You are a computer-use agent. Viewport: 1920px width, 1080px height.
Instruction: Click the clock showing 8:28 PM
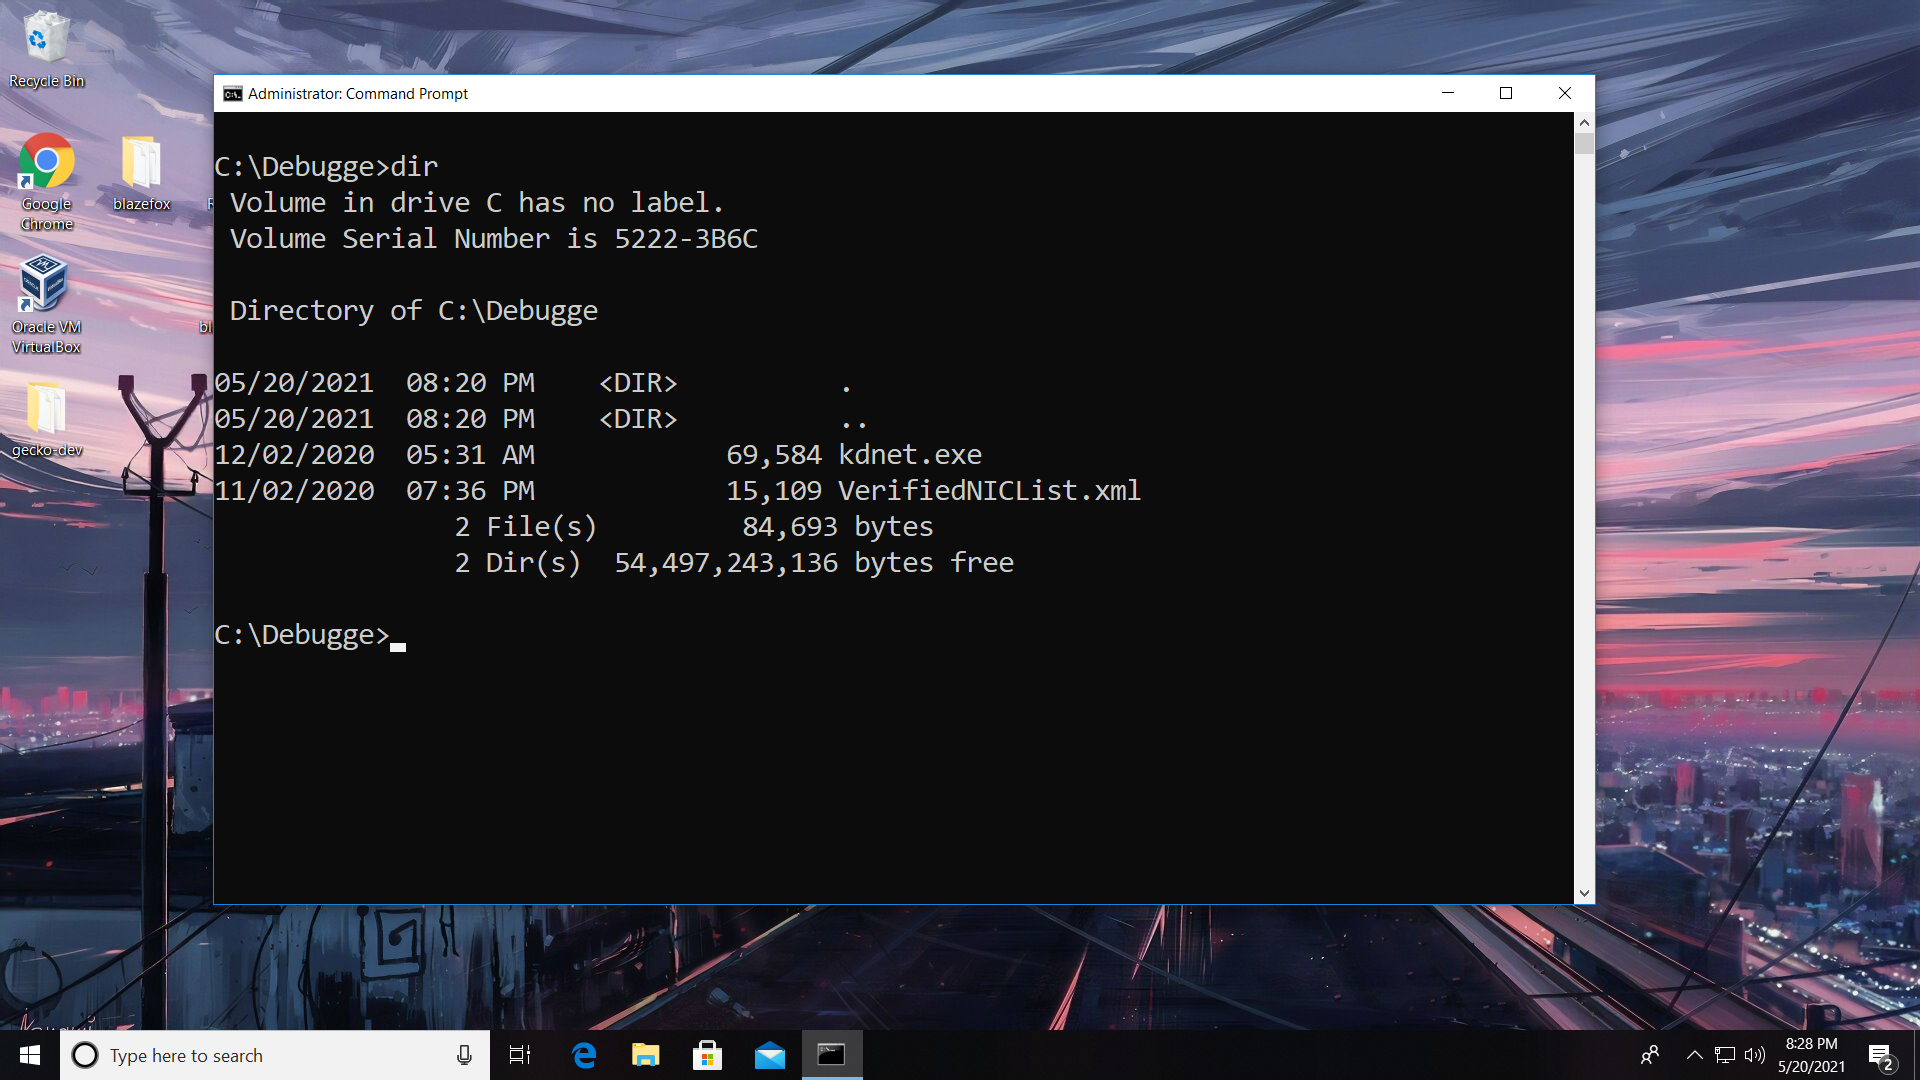pos(1811,1044)
